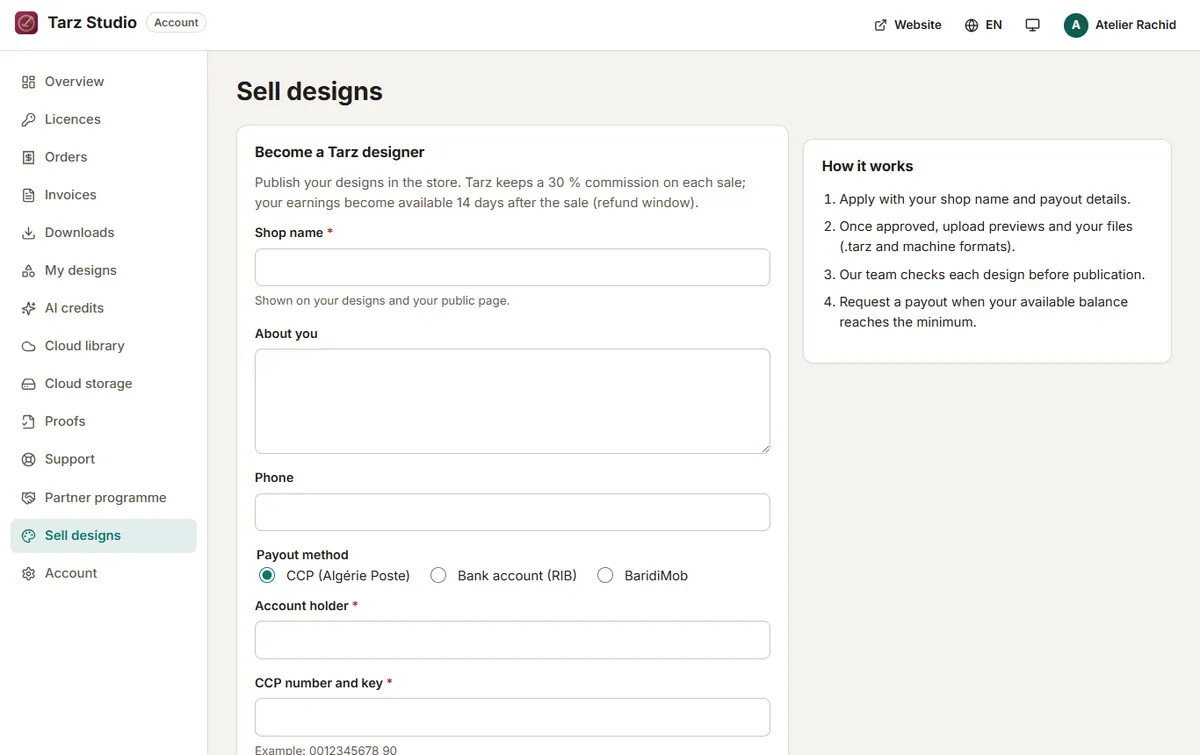The height and width of the screenshot is (755, 1200).
Task: Click inside the About you textarea
Action: click(512, 401)
